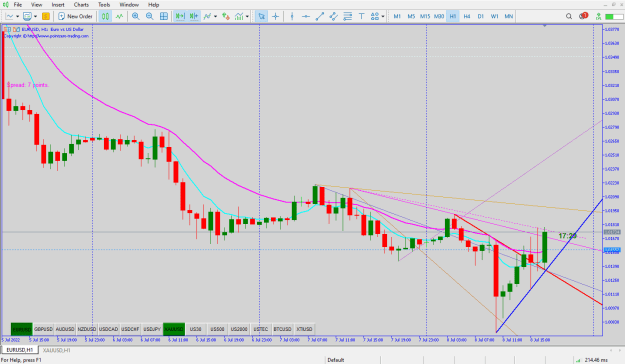Click the Default profile status text
625x364 pixels.
click(x=336, y=360)
